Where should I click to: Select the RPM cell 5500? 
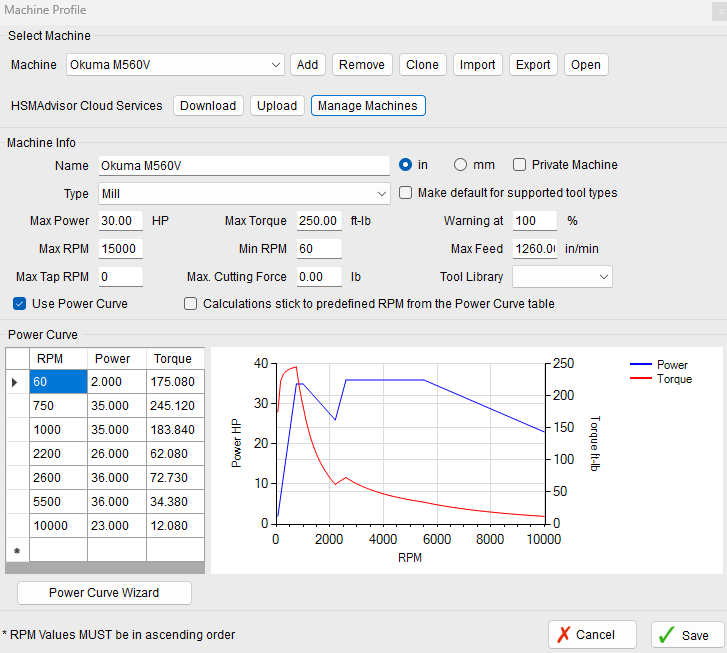pos(58,502)
